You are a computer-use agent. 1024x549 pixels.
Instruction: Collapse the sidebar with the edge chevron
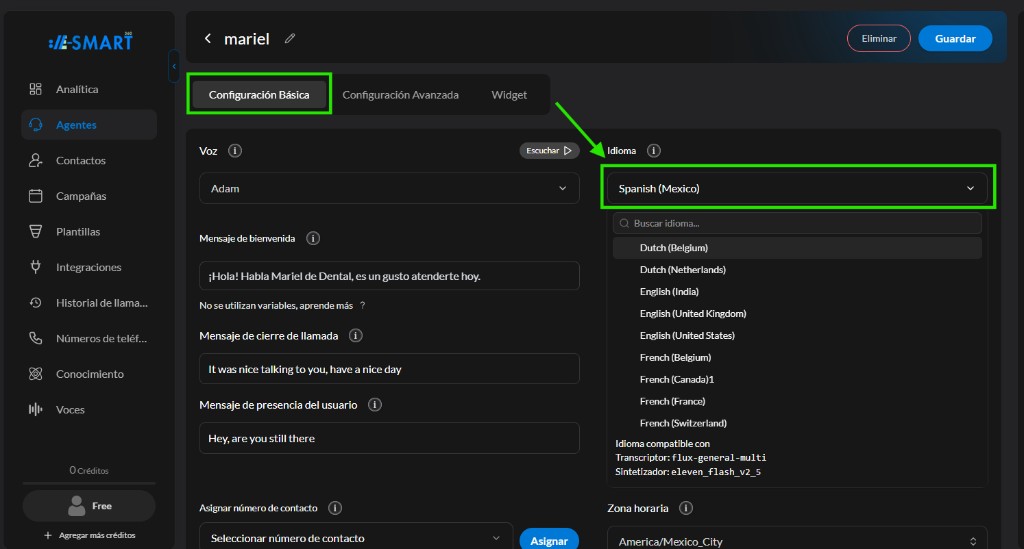point(174,66)
